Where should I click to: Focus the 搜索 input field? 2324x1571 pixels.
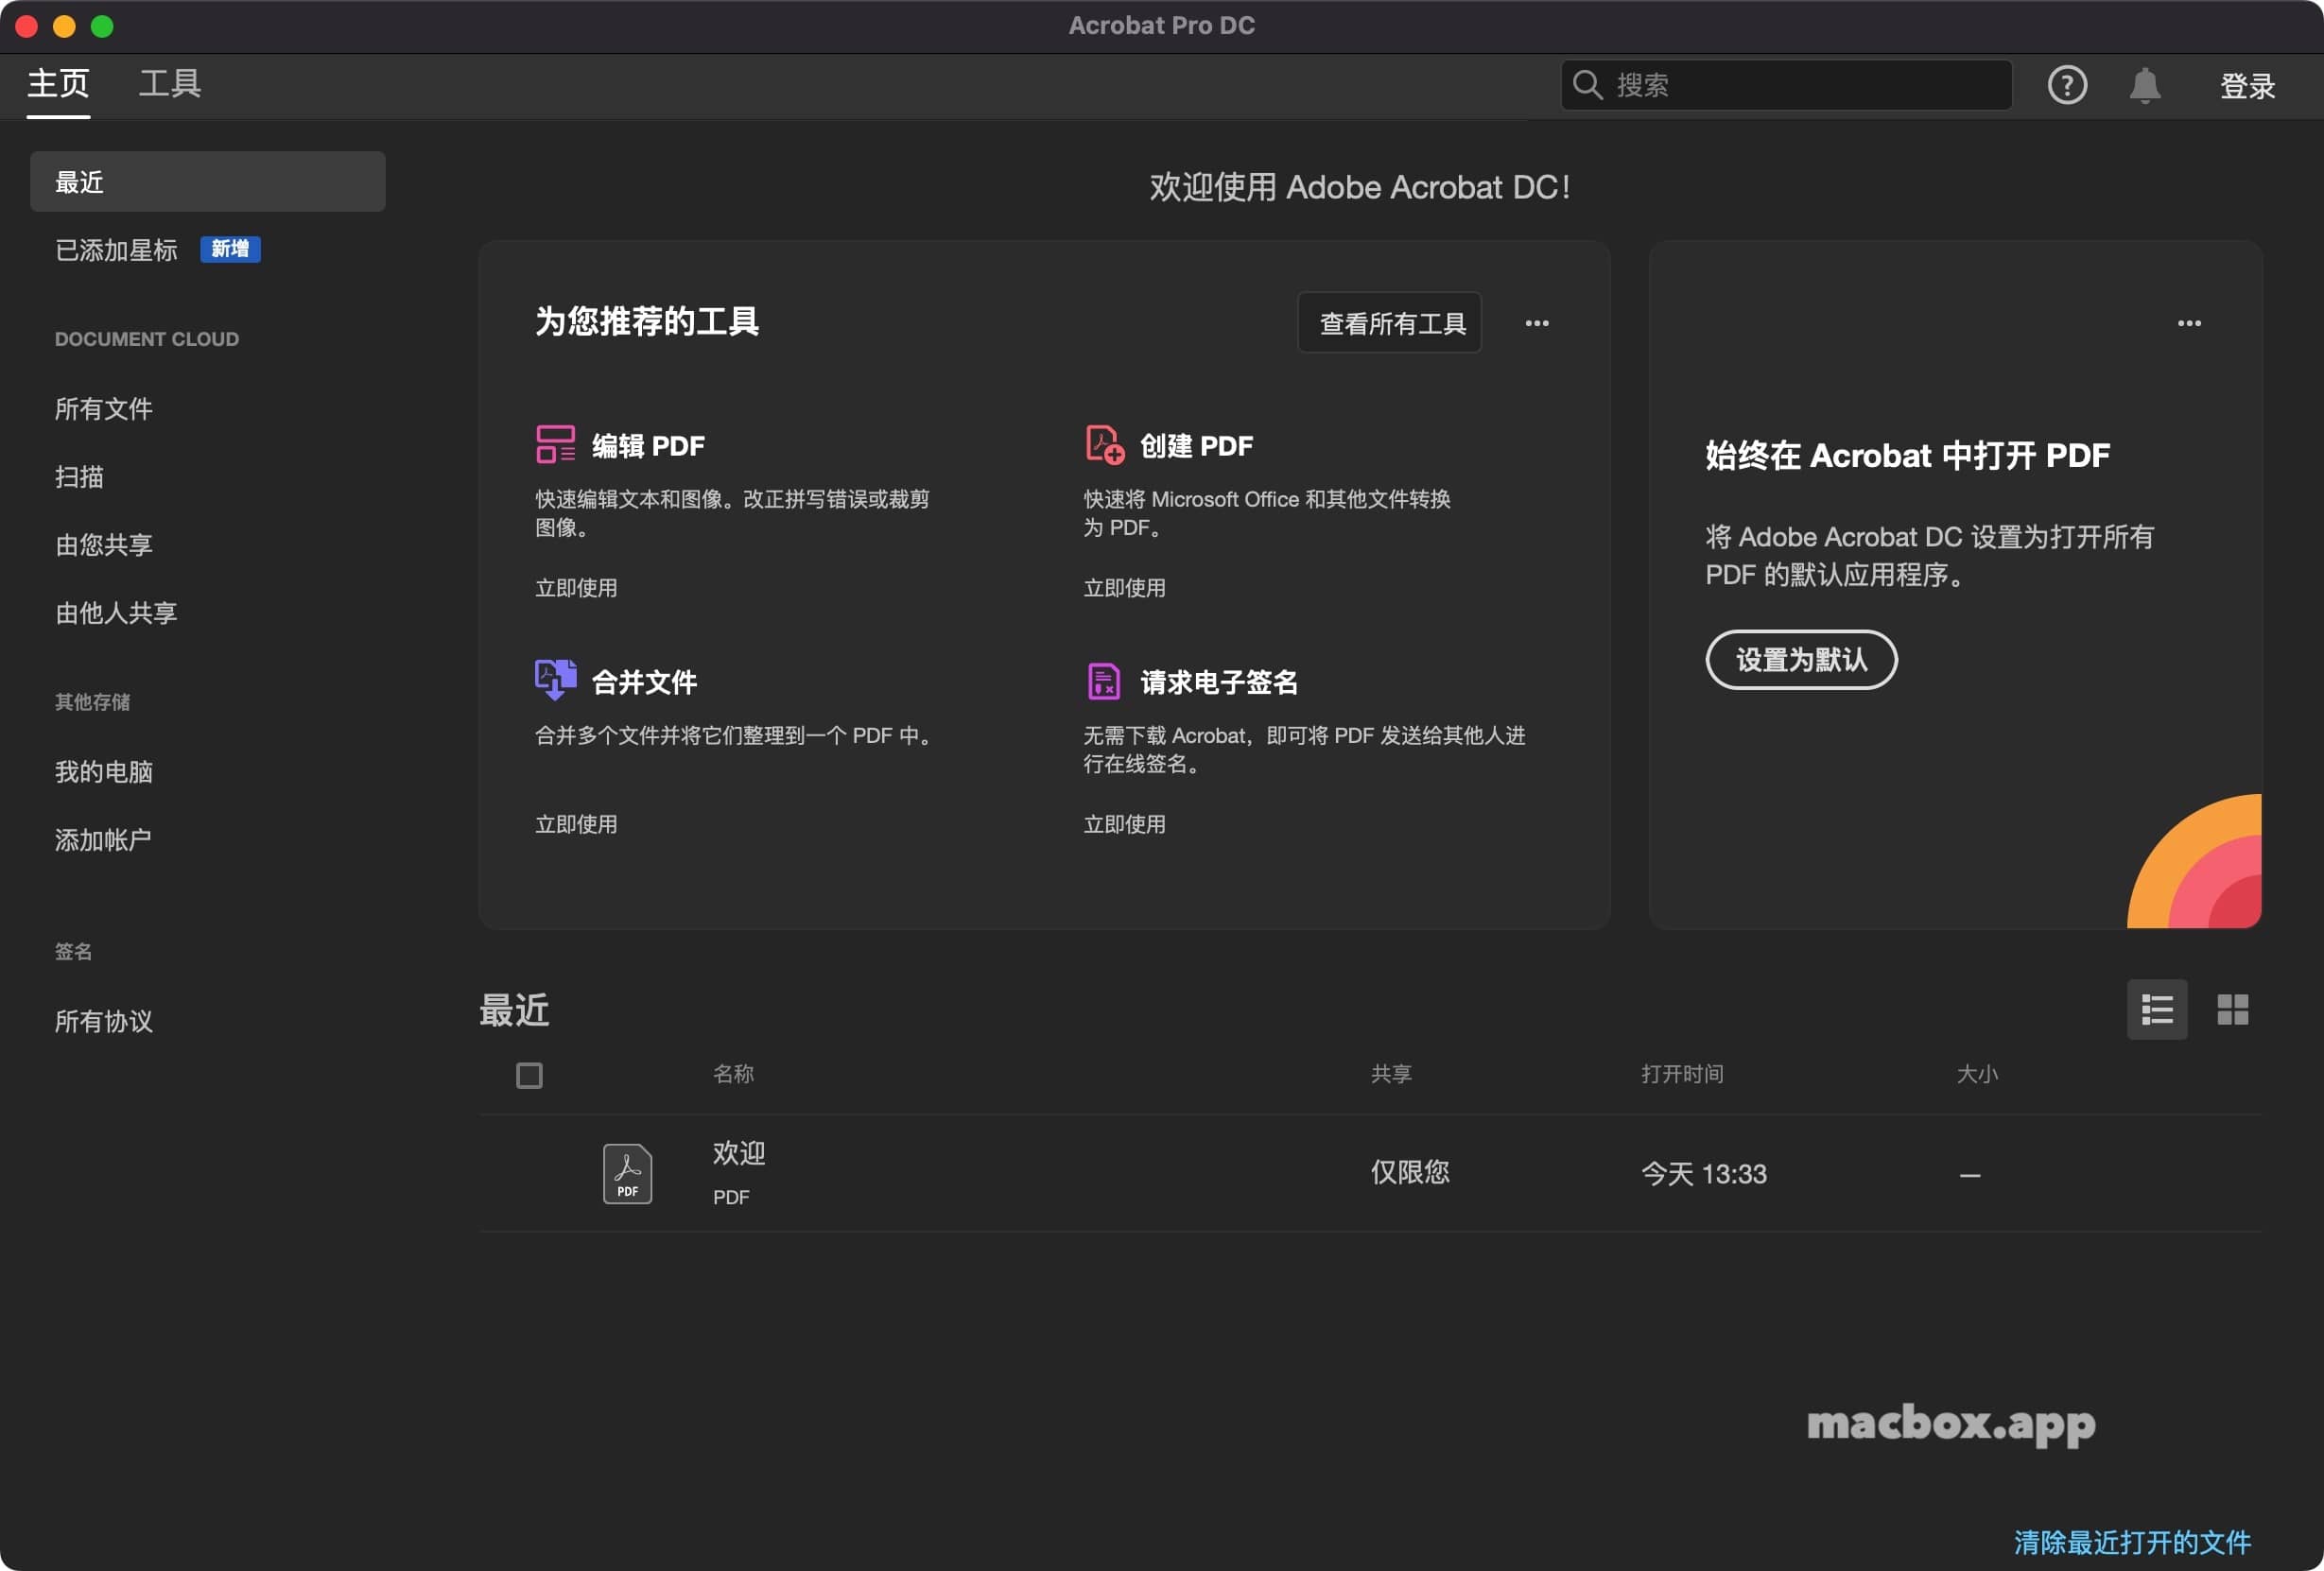[x=1786, y=85]
